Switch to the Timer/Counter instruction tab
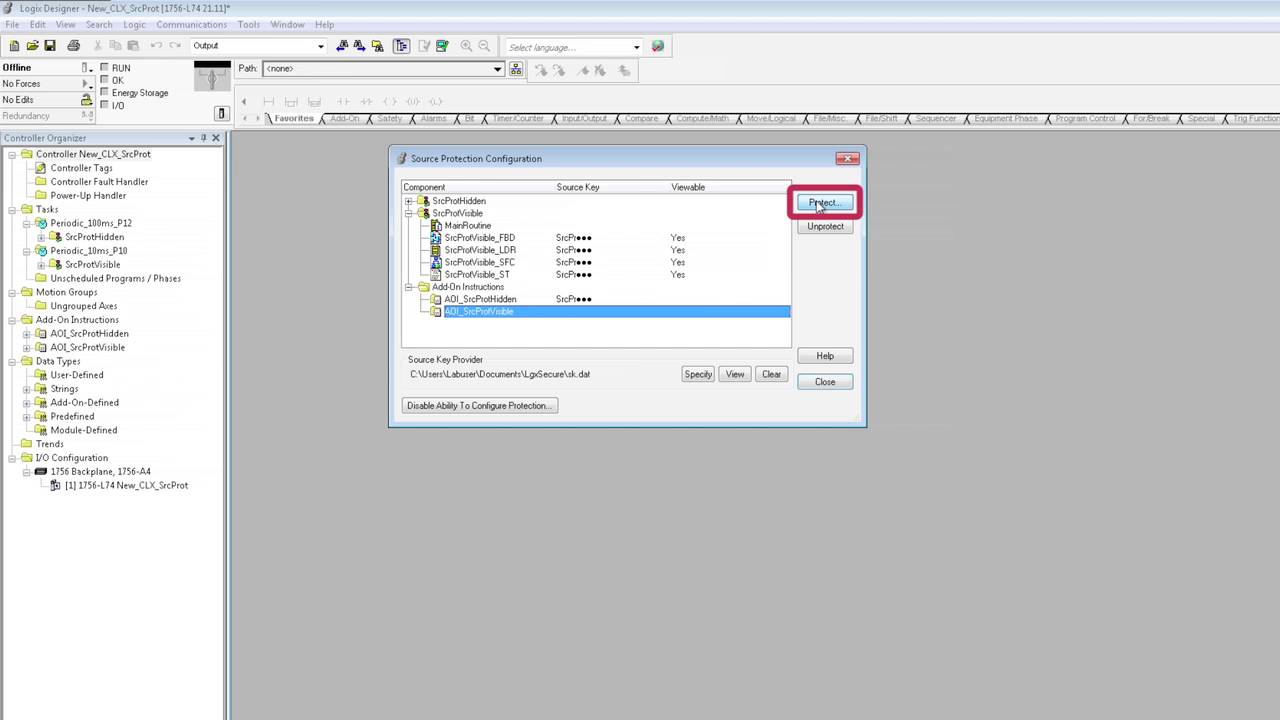1280x720 pixels. point(518,119)
